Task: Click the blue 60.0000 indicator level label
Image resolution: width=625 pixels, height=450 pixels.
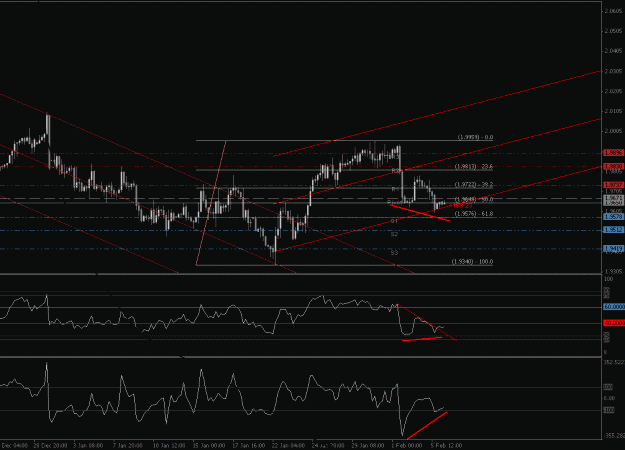Action: point(614,307)
